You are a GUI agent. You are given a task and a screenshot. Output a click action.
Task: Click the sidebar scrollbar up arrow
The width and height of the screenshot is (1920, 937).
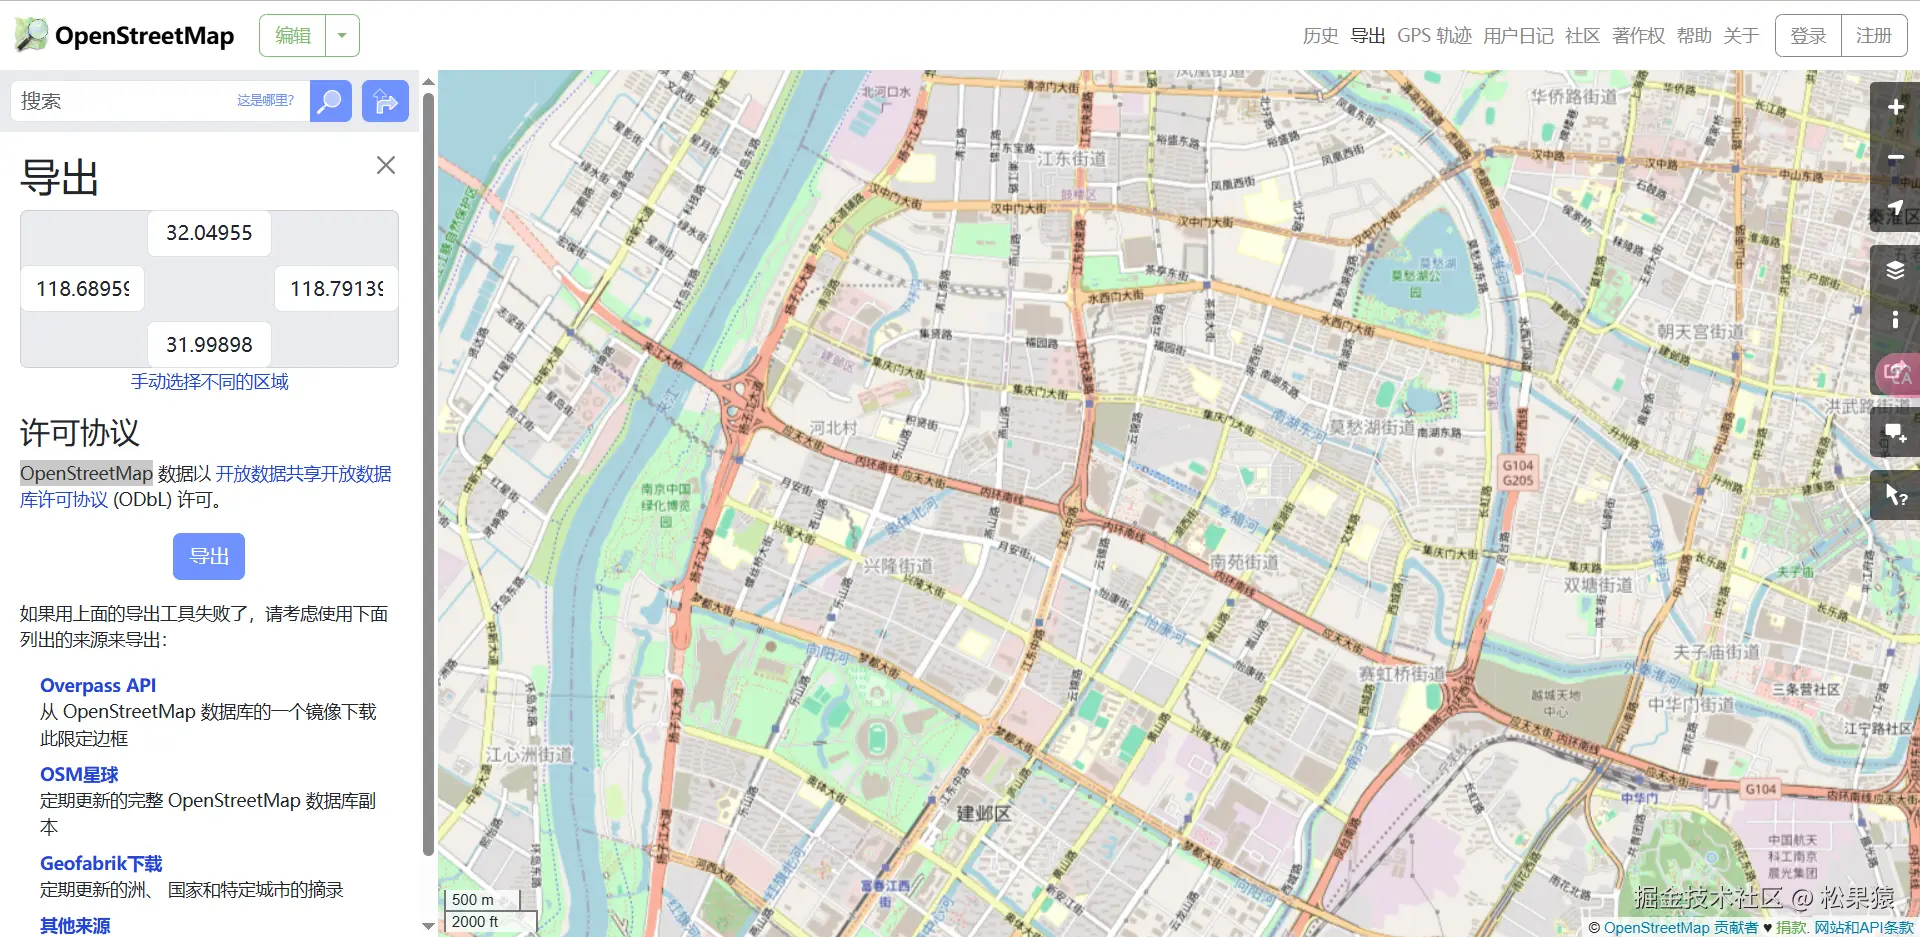pos(428,81)
